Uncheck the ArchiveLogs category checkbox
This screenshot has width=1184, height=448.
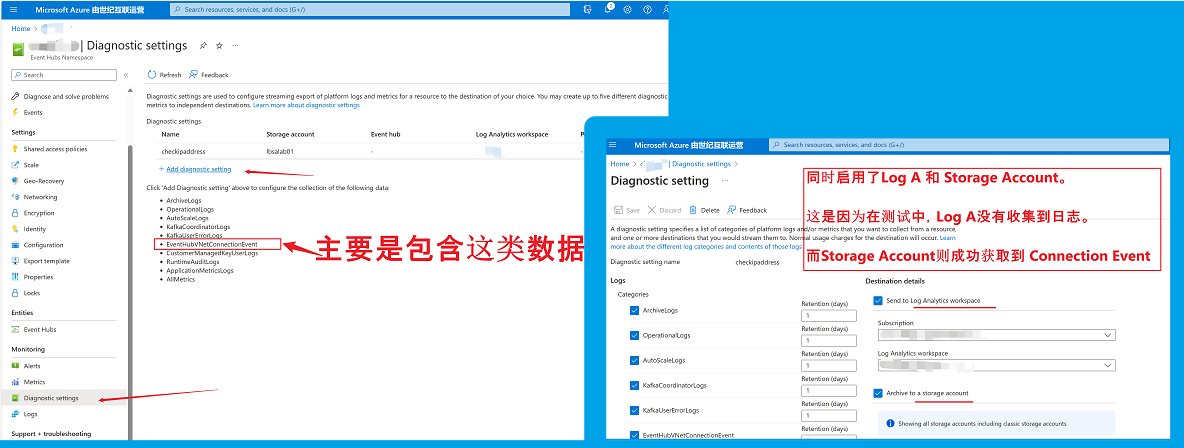click(x=635, y=311)
